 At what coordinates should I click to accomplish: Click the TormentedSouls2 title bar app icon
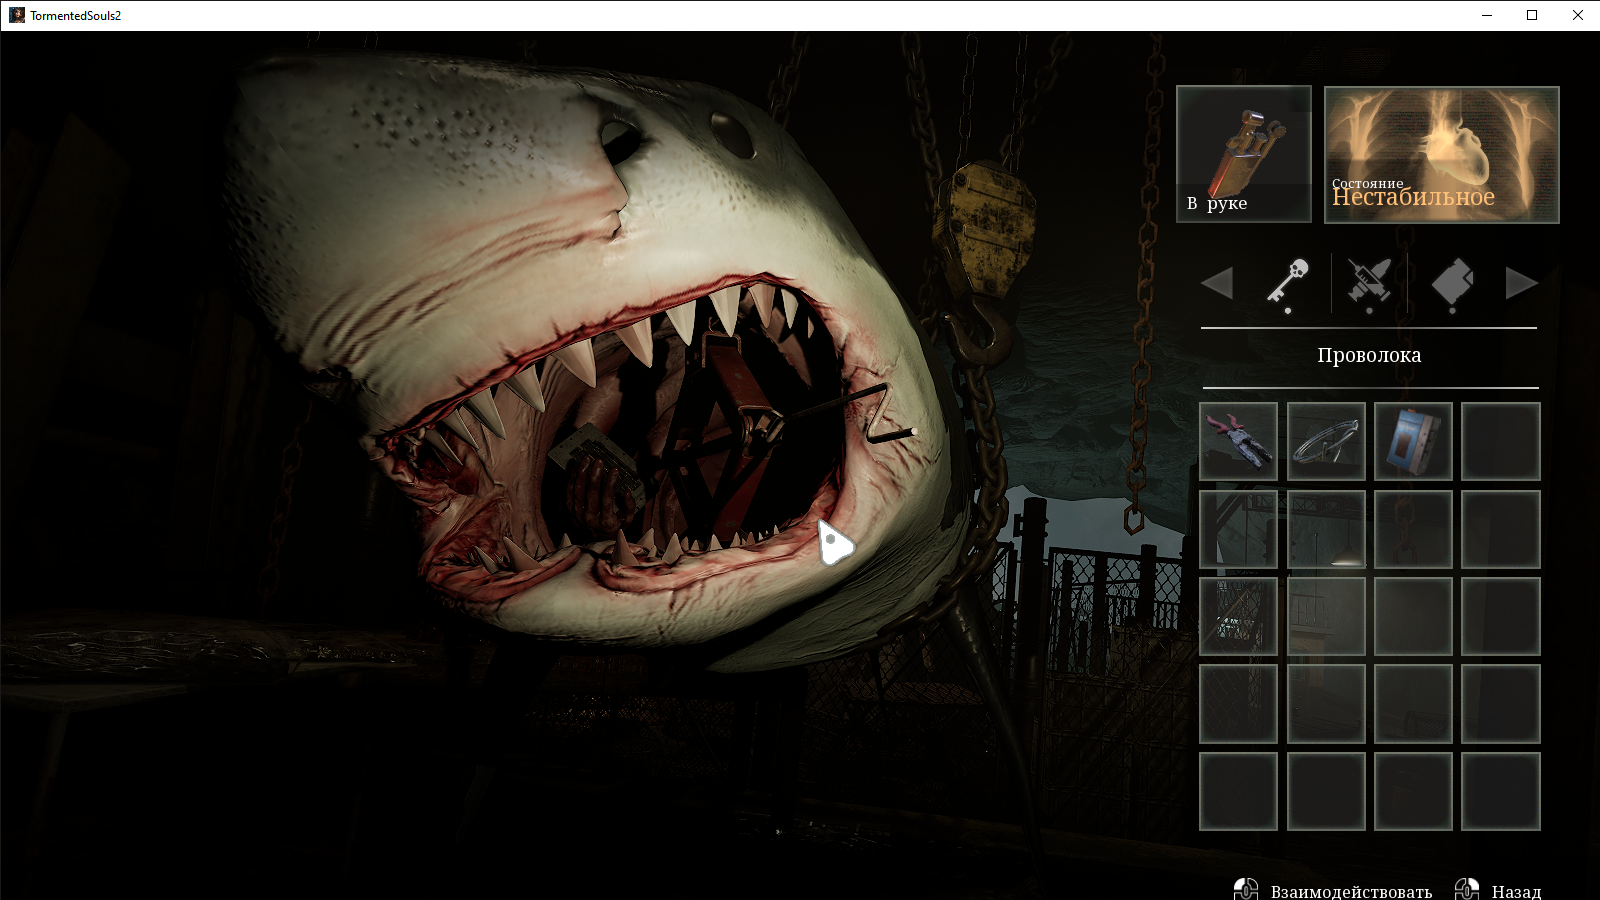pyautogui.click(x=17, y=15)
